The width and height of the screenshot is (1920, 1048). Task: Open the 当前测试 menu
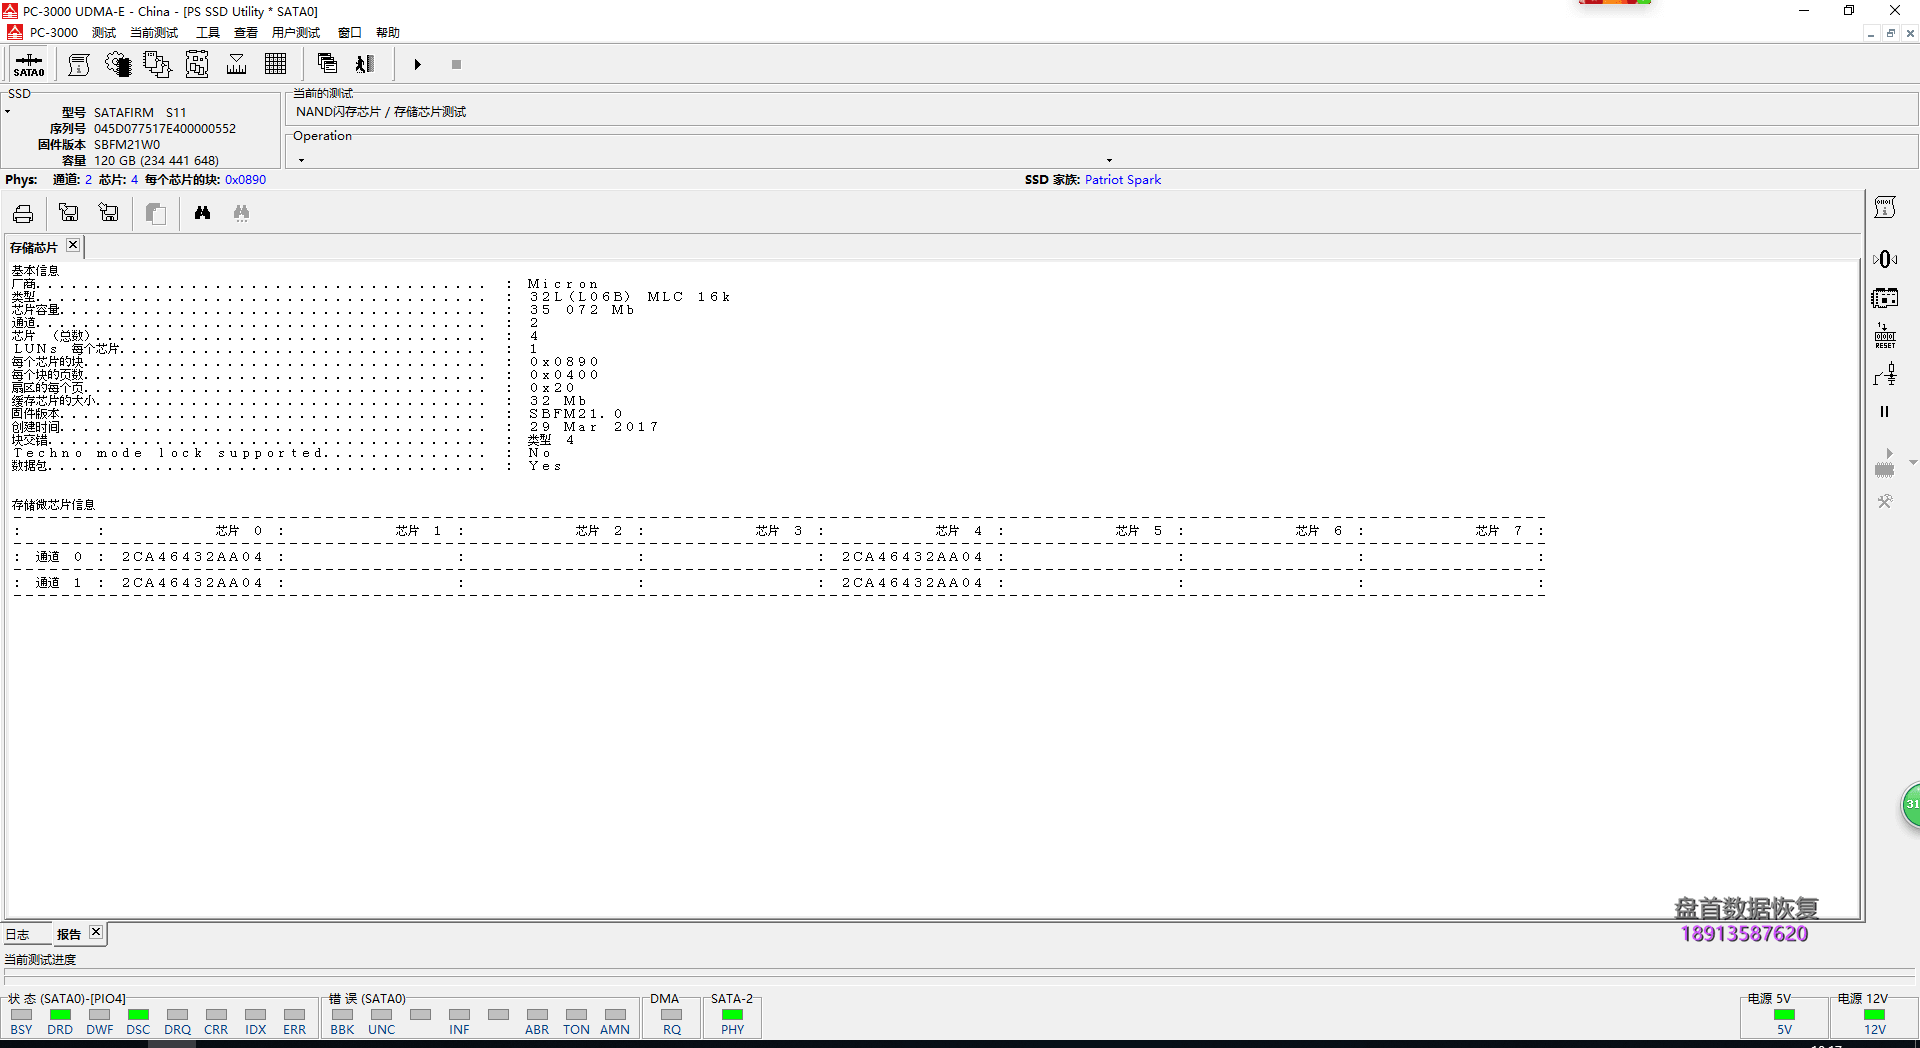(154, 33)
